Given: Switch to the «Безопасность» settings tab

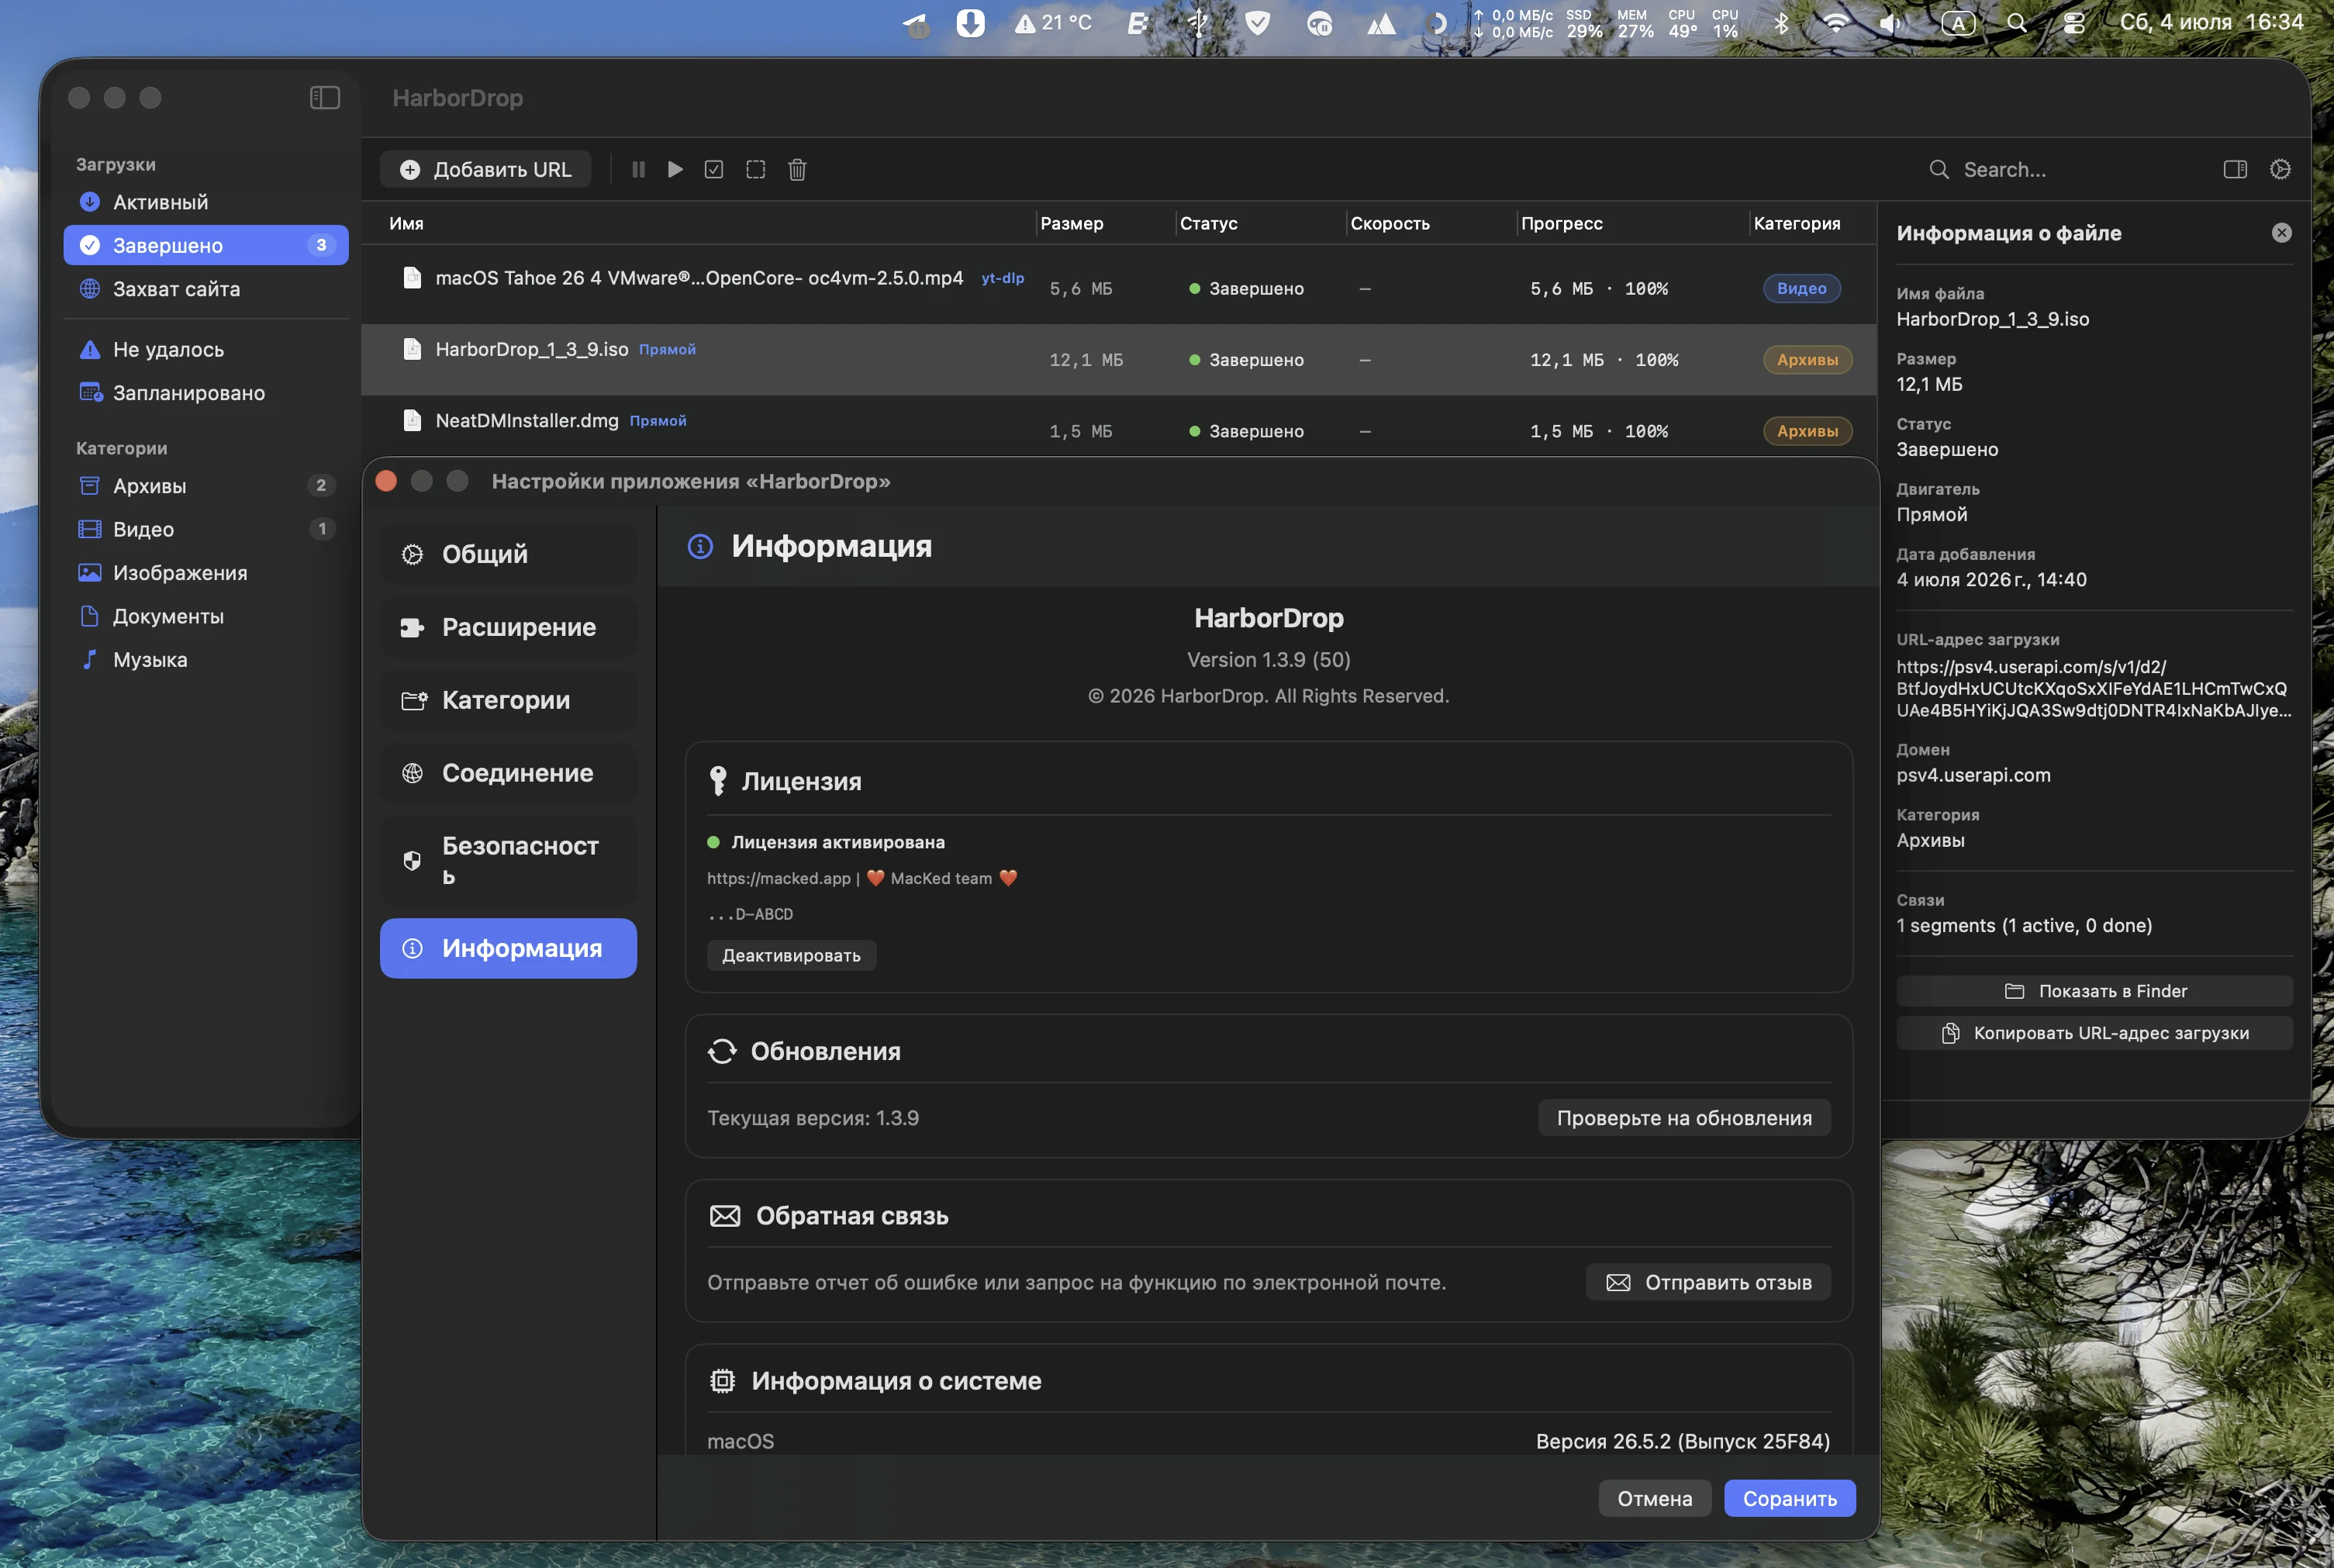Looking at the screenshot, I should (x=508, y=861).
